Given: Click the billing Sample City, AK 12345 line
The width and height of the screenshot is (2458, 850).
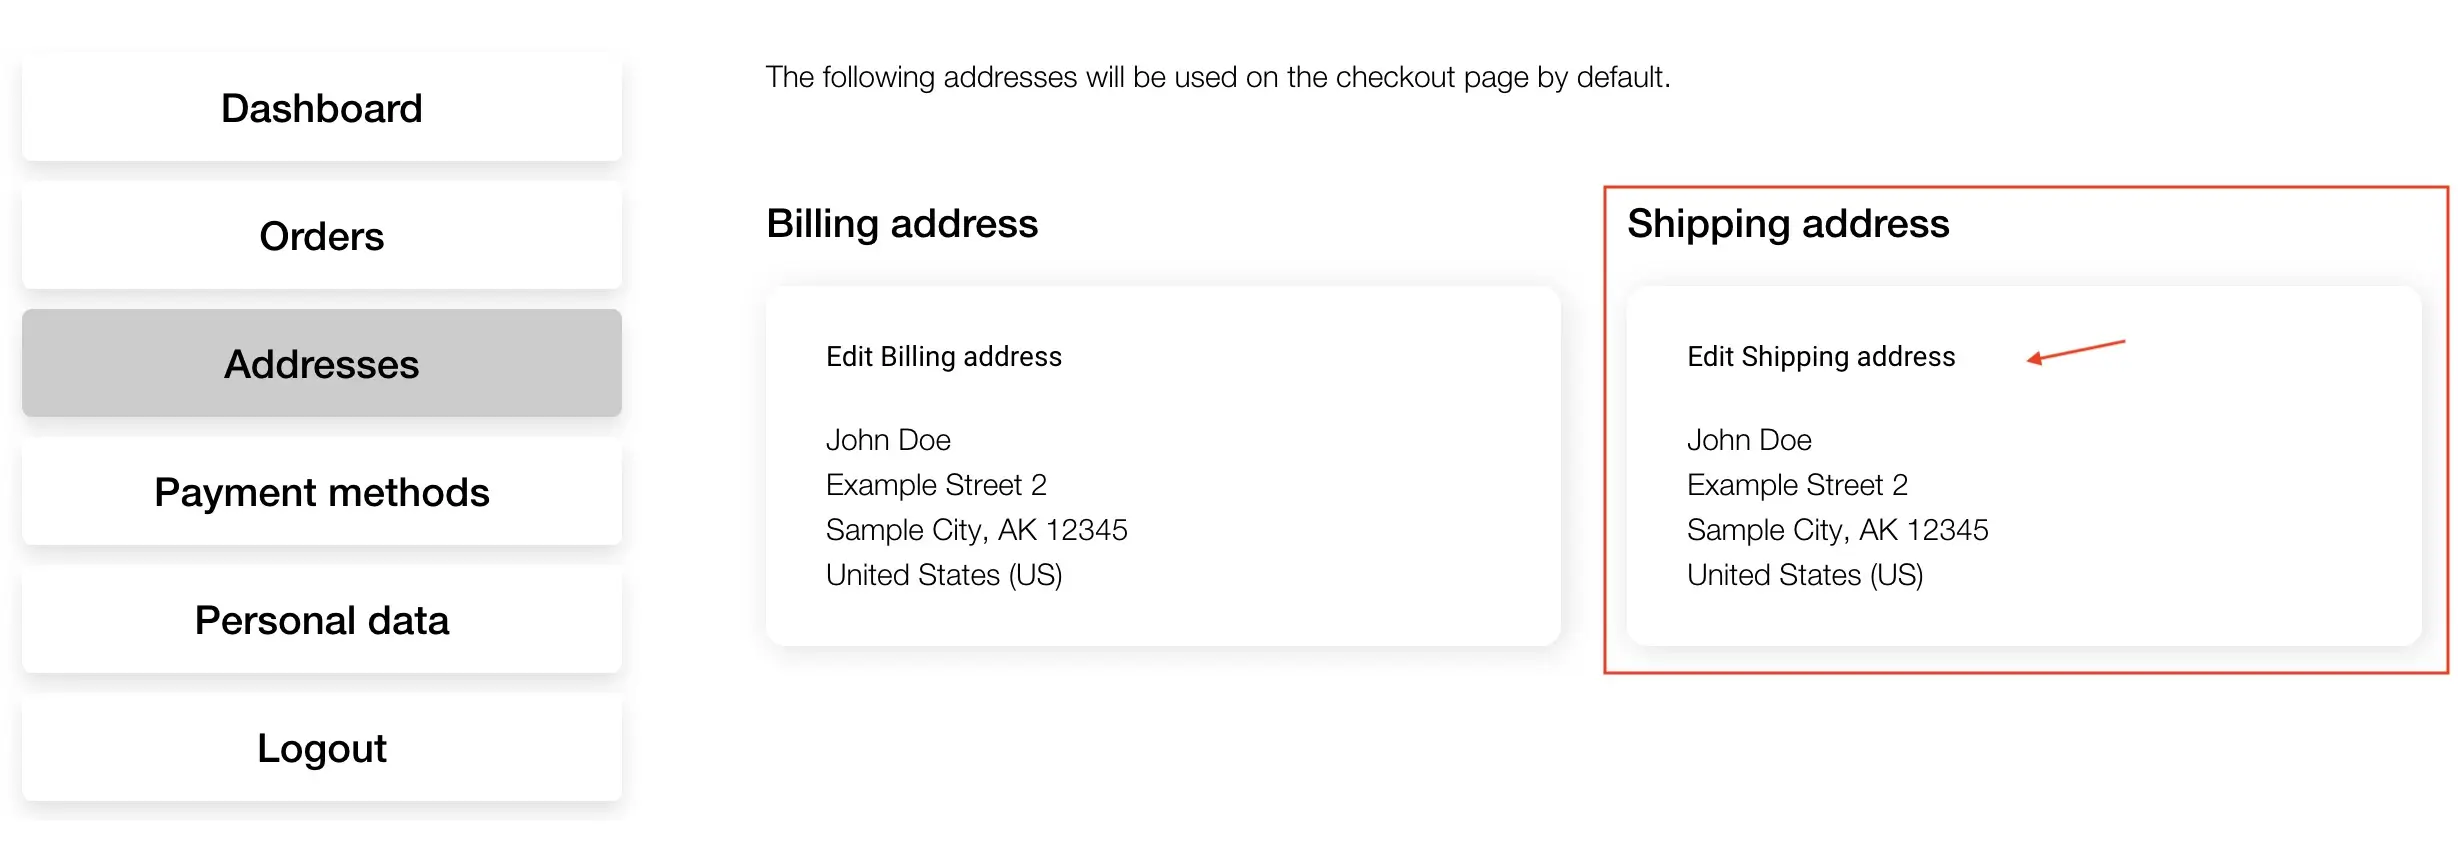Looking at the screenshot, I should click(x=976, y=530).
